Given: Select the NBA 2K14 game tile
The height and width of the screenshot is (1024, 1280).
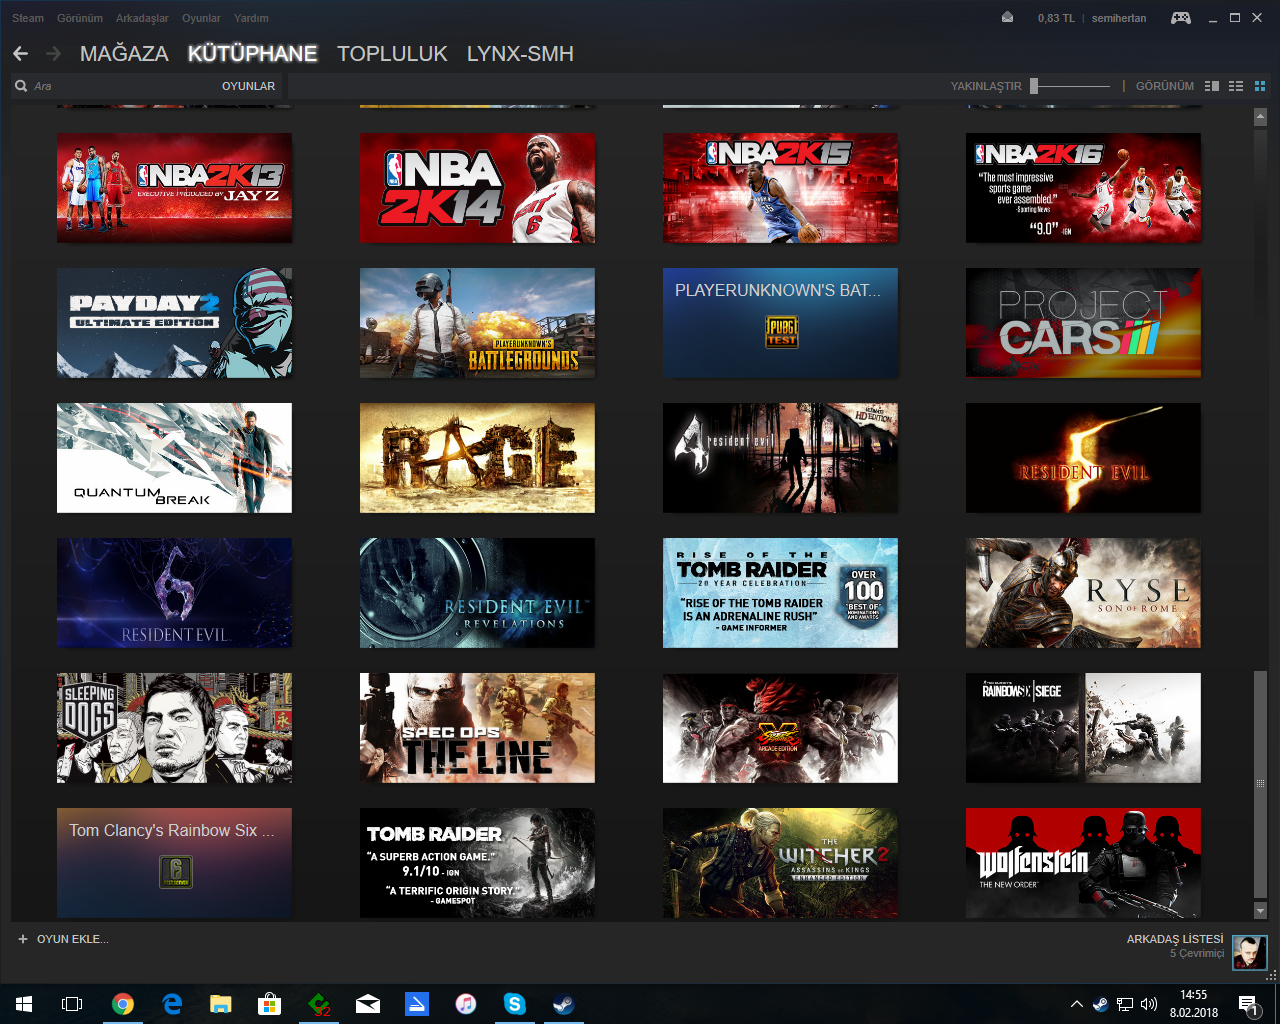Looking at the screenshot, I should coord(477,188).
